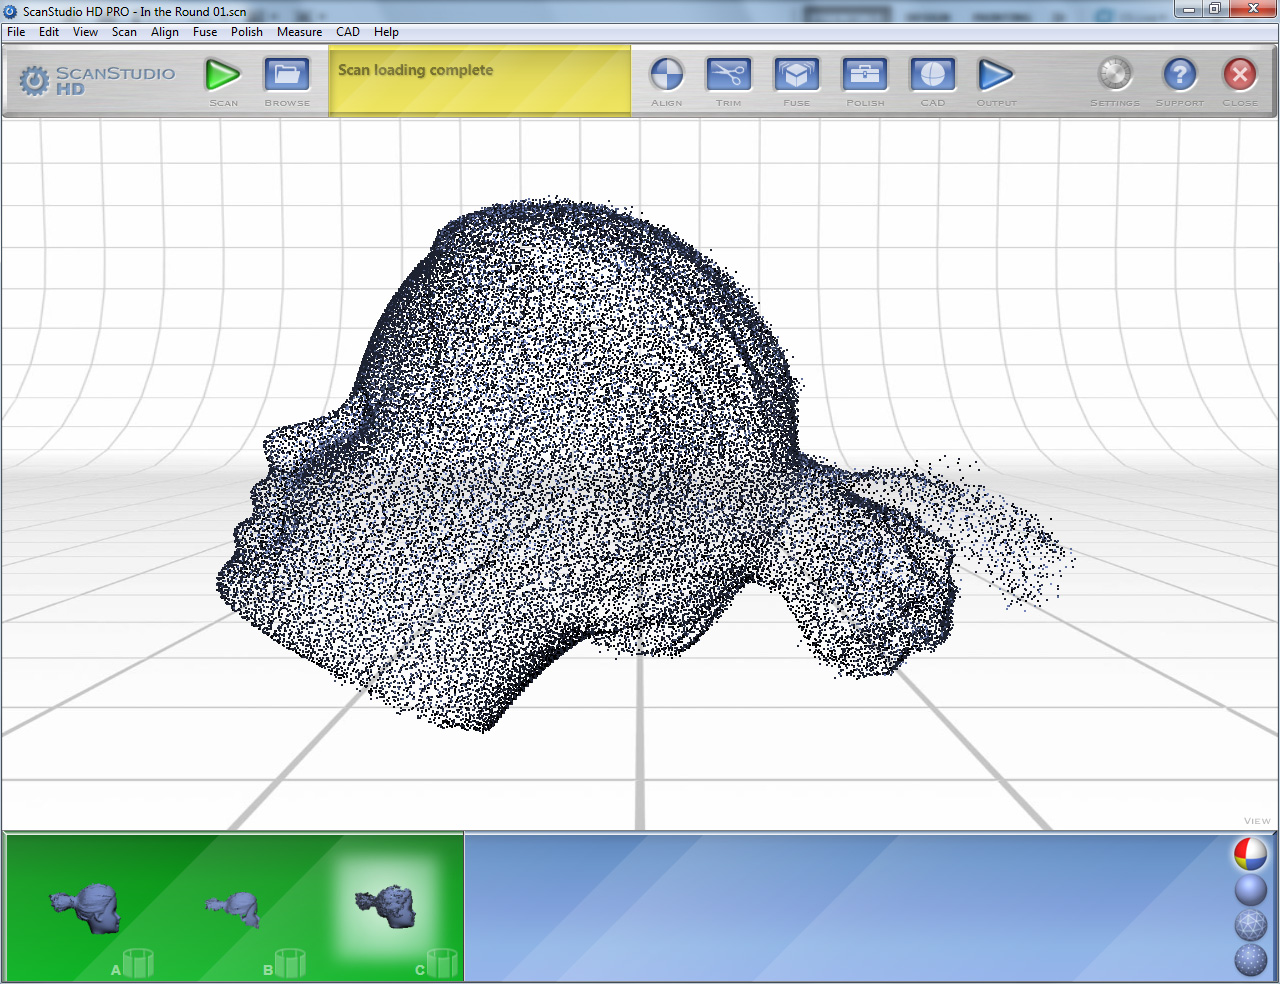Open the View menu
This screenshot has height=984, width=1280.
85,32
